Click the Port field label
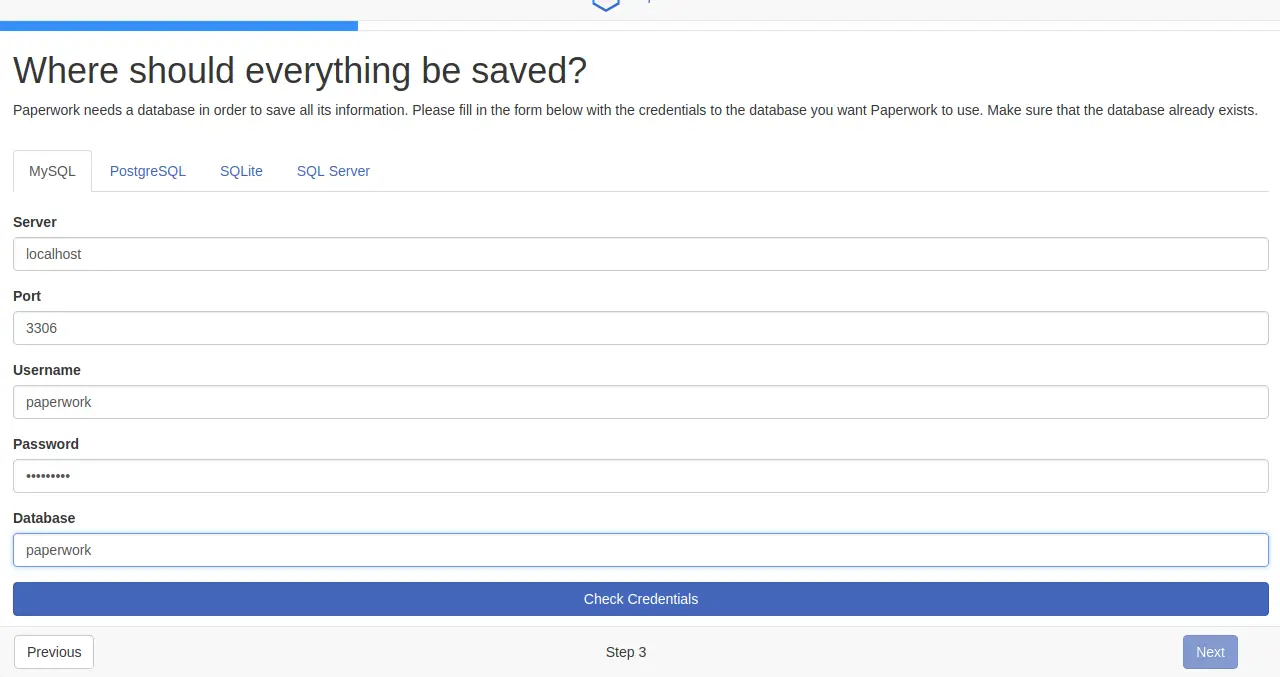 [x=27, y=296]
